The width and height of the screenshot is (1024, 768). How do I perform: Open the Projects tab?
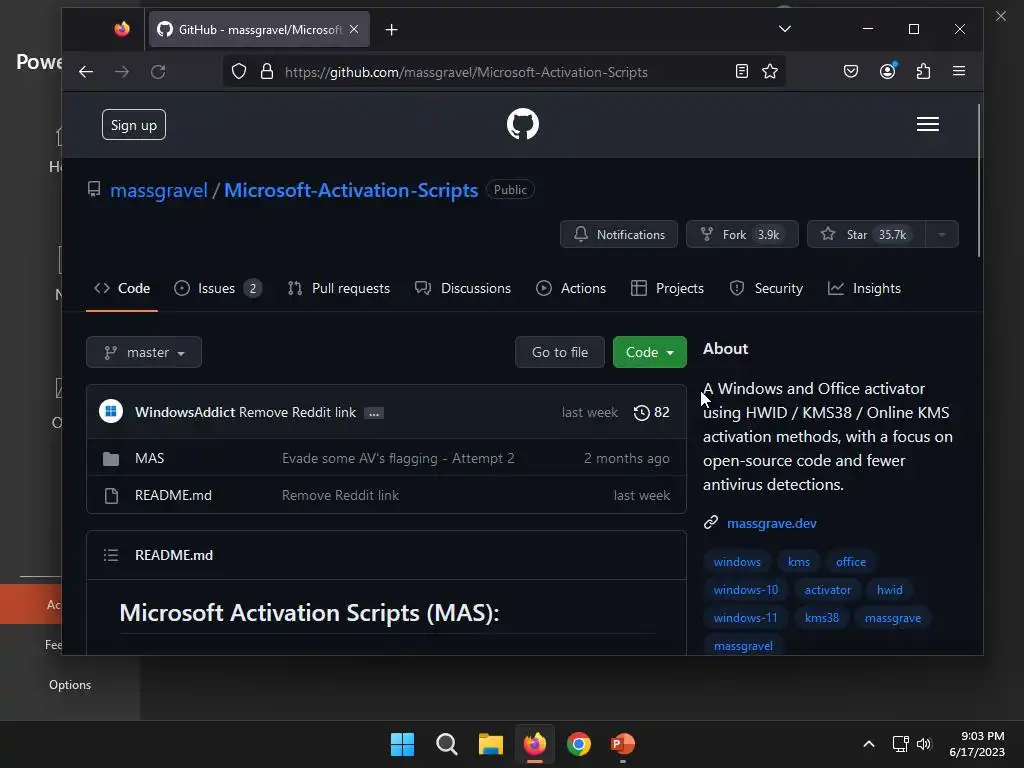click(x=667, y=288)
